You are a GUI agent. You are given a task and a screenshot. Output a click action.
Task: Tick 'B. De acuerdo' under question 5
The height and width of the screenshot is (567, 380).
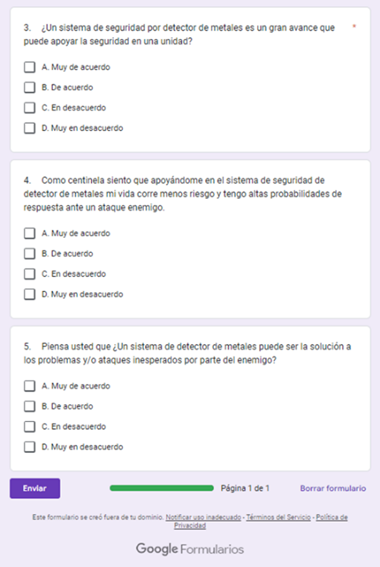coord(30,406)
